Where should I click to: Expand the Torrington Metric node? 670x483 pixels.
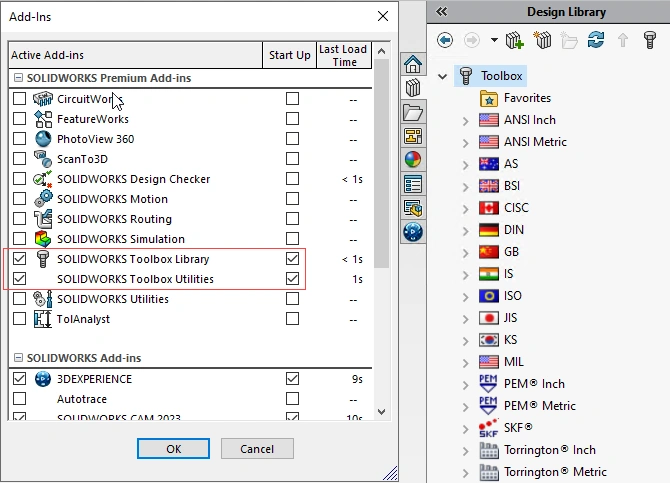click(x=466, y=472)
